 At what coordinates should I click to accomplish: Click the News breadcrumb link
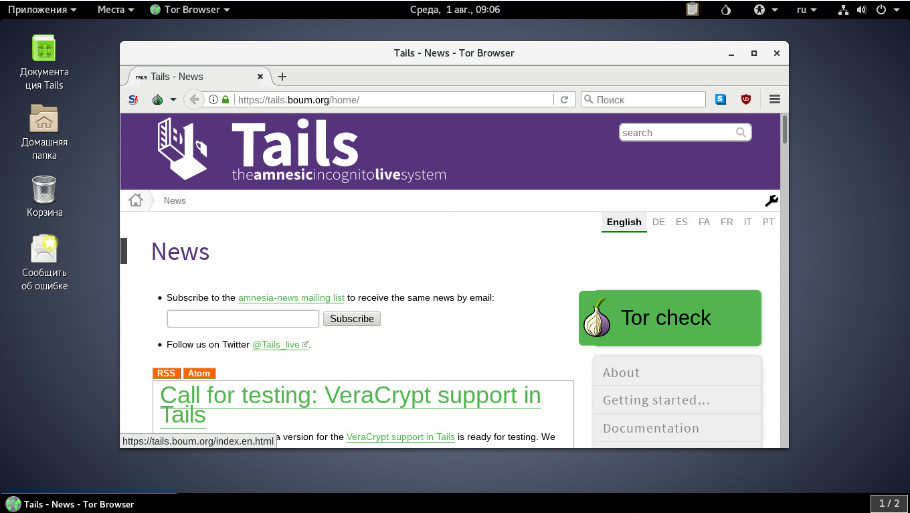pos(175,201)
